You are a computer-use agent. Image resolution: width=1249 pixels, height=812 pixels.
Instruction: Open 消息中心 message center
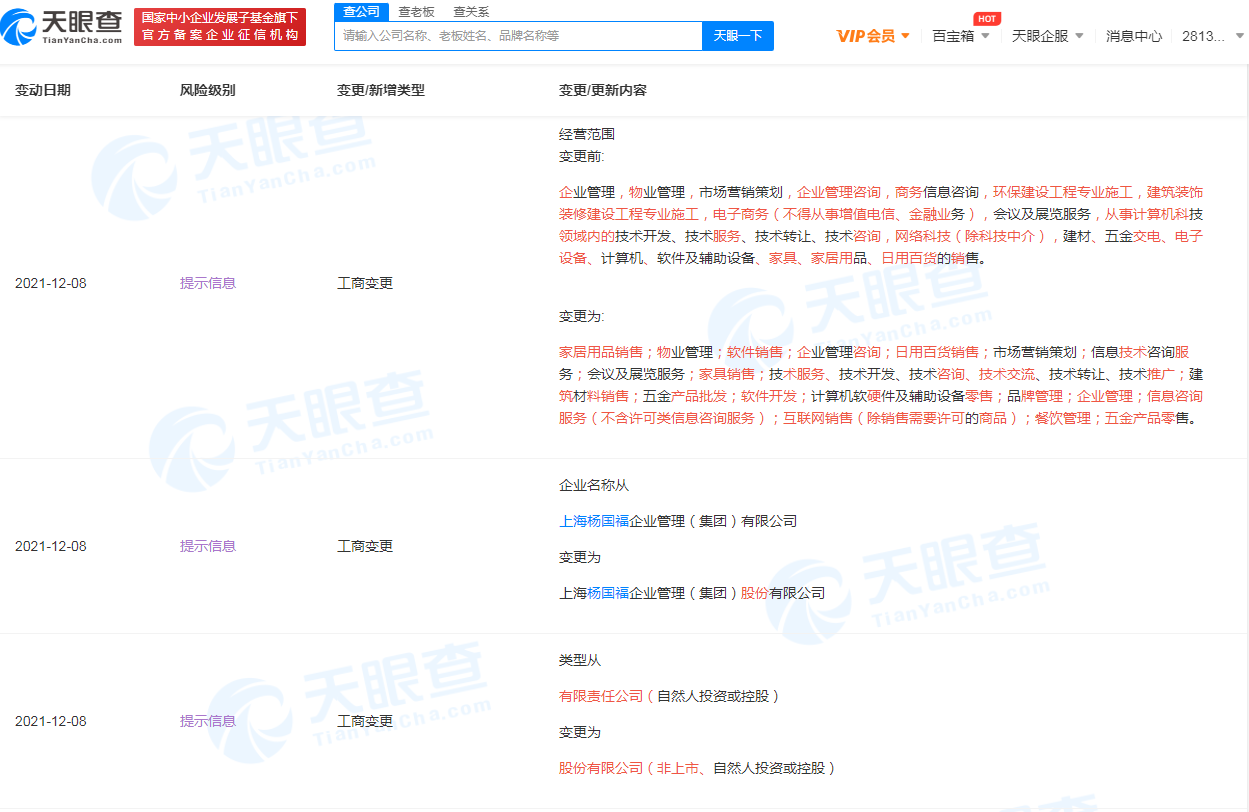coord(1134,36)
